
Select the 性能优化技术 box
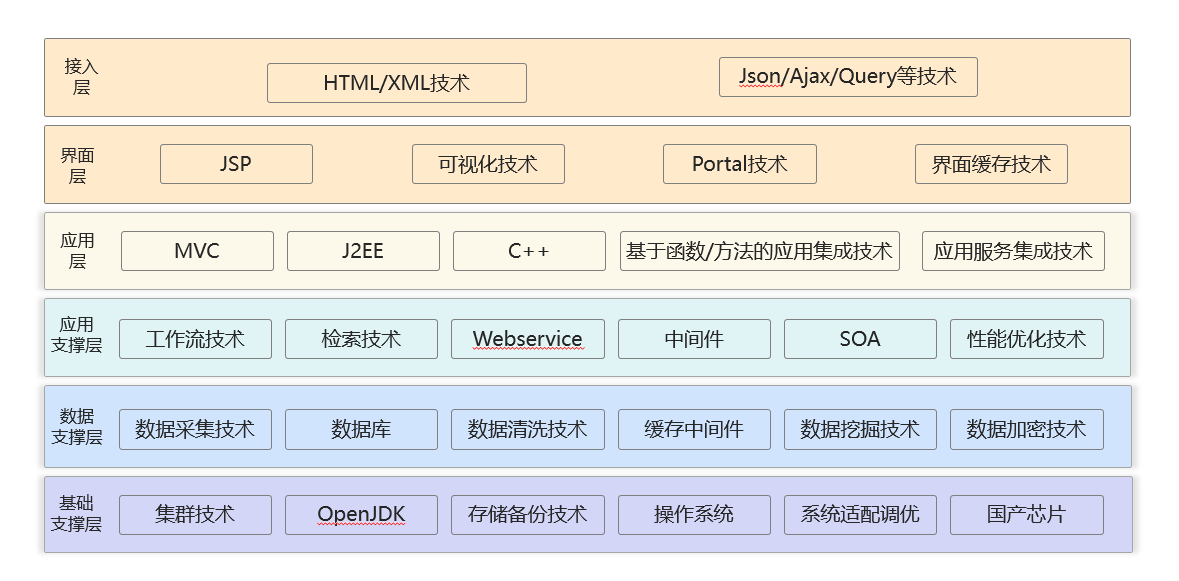coord(1026,339)
